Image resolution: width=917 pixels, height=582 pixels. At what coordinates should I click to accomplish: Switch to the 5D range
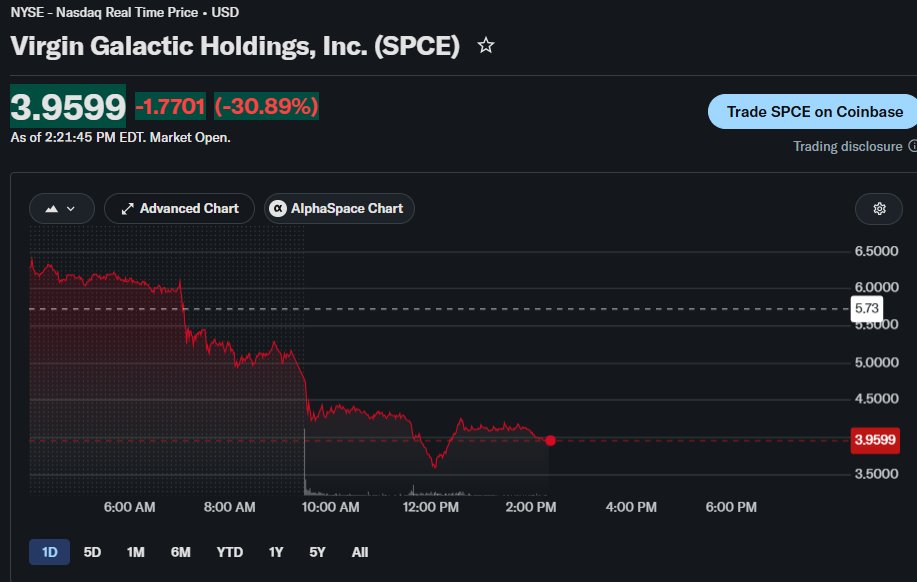click(x=92, y=552)
